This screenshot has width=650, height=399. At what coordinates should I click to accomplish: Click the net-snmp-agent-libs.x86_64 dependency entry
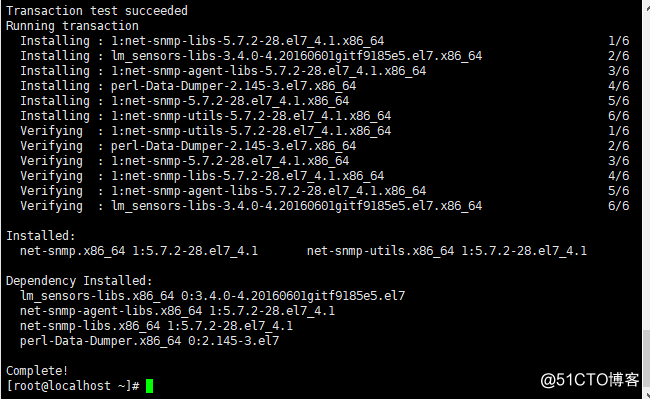(177, 311)
